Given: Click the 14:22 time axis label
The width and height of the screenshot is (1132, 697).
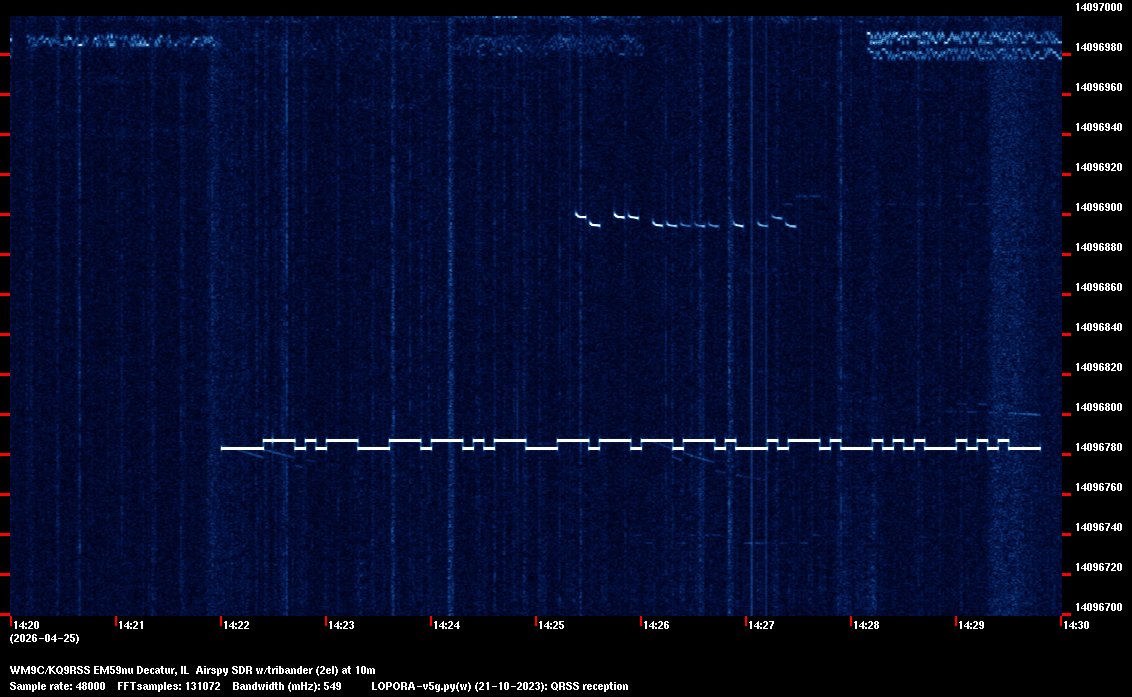Looking at the screenshot, I should tap(237, 626).
